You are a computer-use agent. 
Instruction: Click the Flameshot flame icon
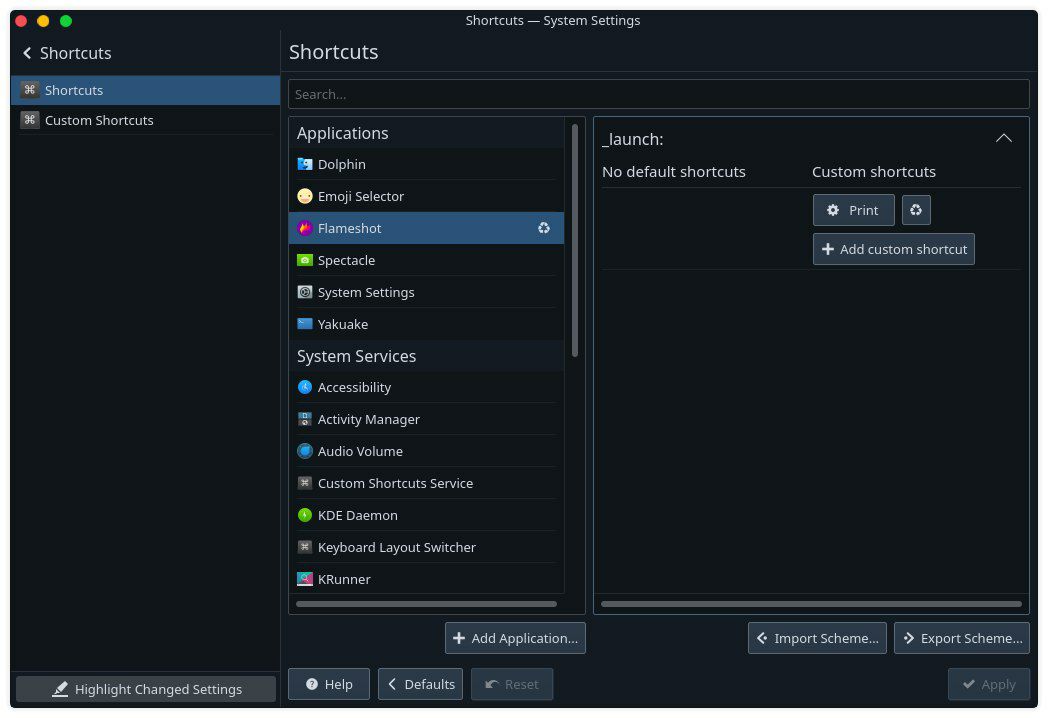[x=305, y=228]
